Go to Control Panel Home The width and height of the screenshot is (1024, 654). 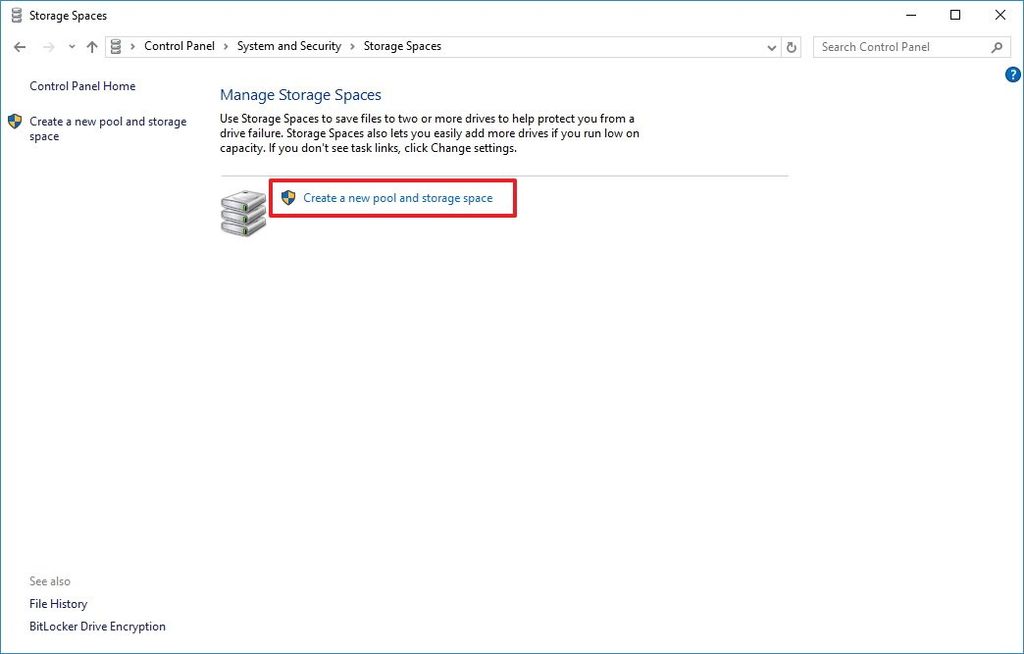point(82,86)
